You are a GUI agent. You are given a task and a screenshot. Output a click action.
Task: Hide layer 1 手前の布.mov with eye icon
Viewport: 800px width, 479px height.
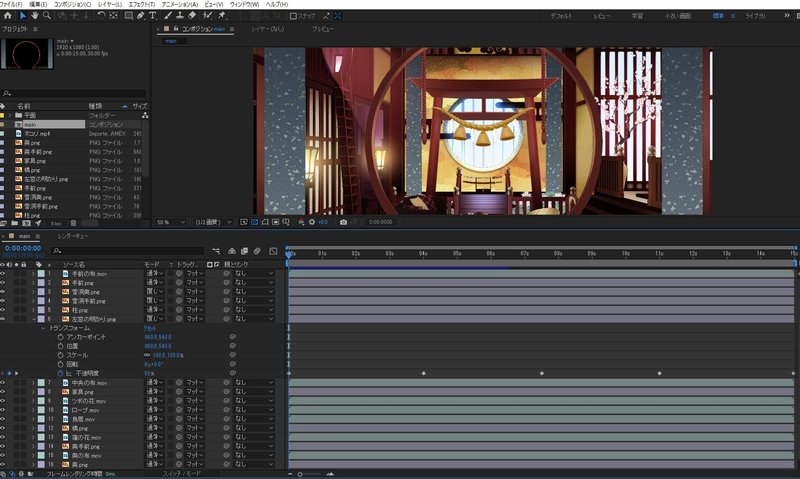(3, 273)
